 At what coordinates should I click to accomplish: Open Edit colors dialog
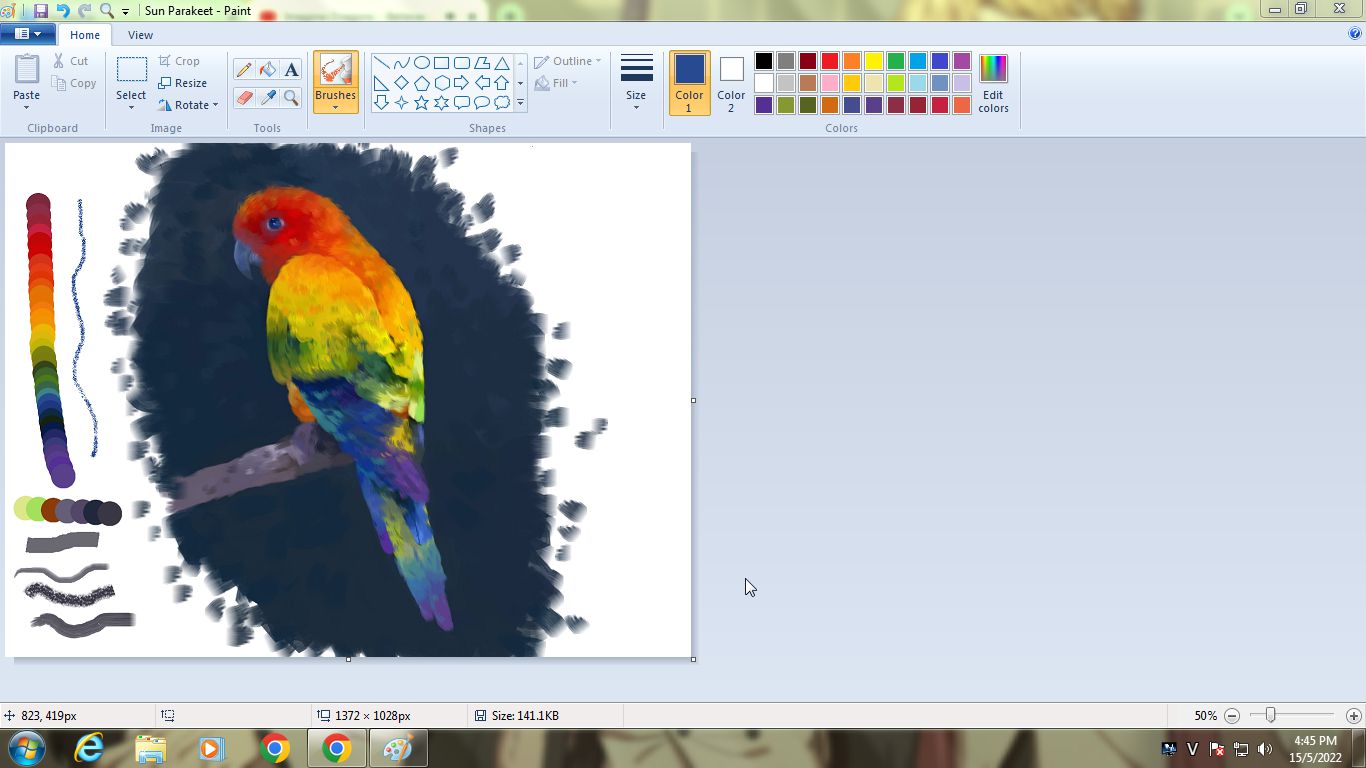point(993,82)
